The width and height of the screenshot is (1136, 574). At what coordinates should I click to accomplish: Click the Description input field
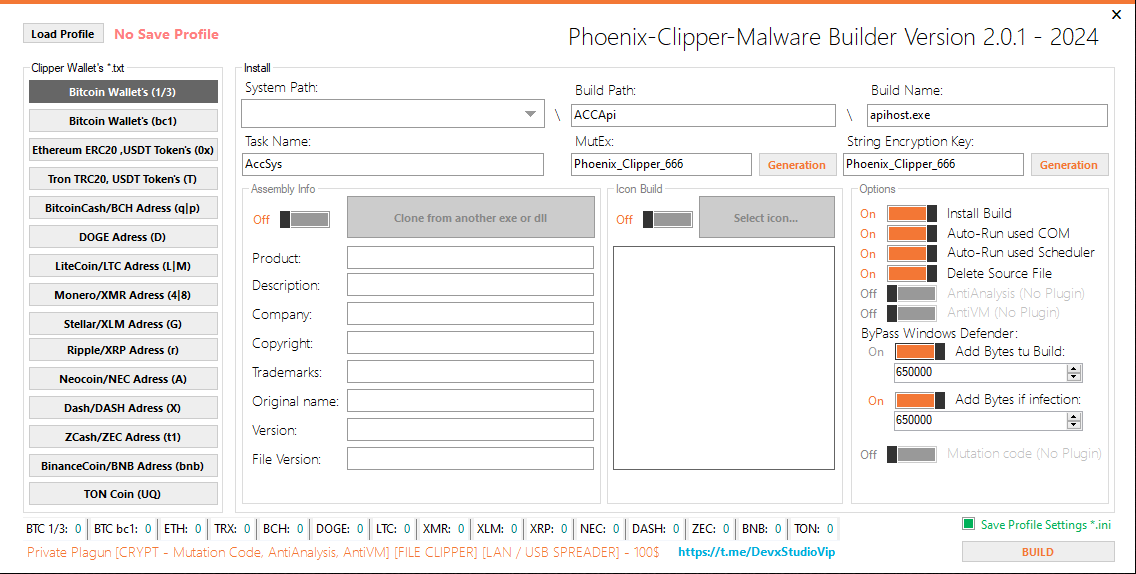point(470,284)
